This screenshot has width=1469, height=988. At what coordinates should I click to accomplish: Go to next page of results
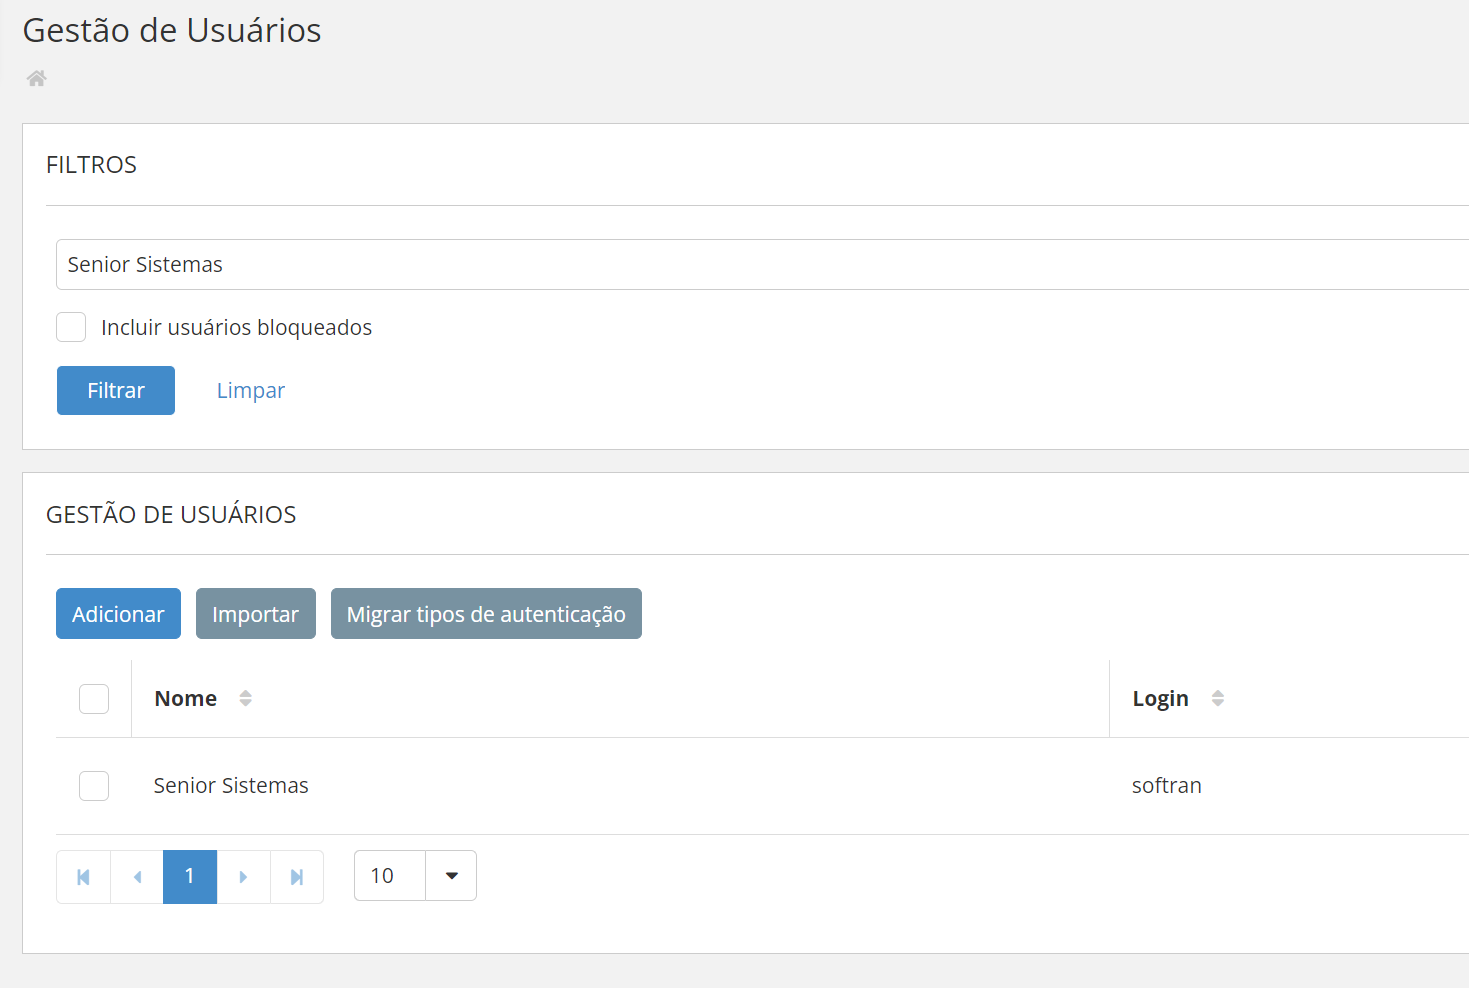click(x=243, y=877)
